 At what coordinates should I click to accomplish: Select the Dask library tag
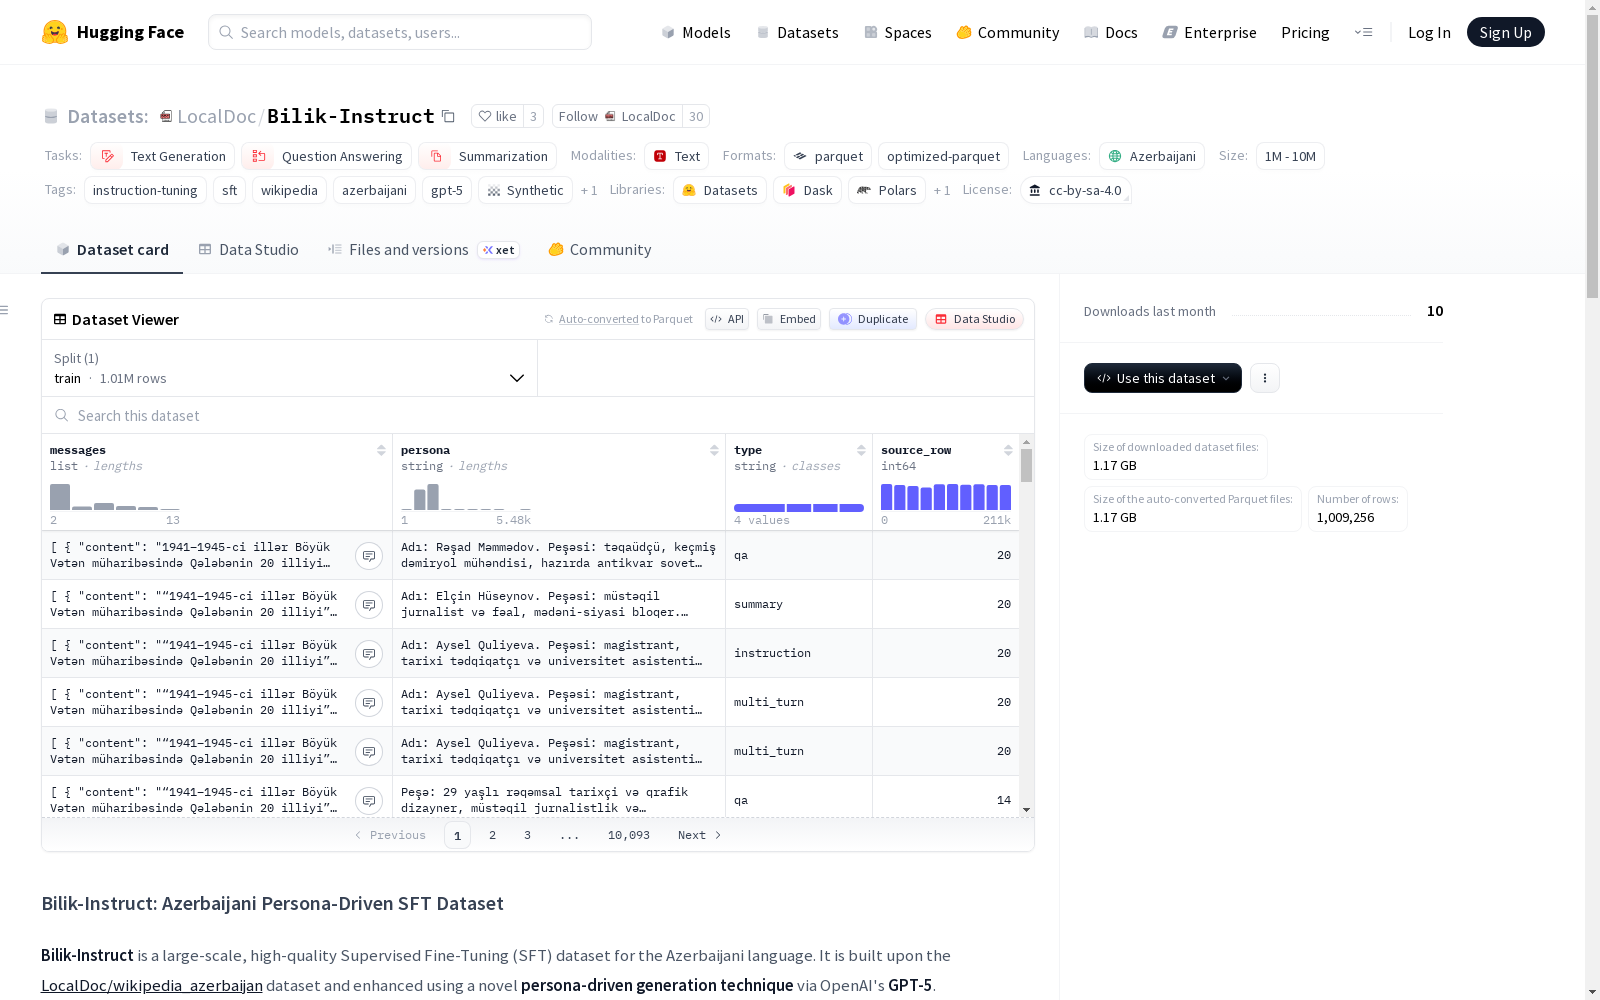pos(808,190)
